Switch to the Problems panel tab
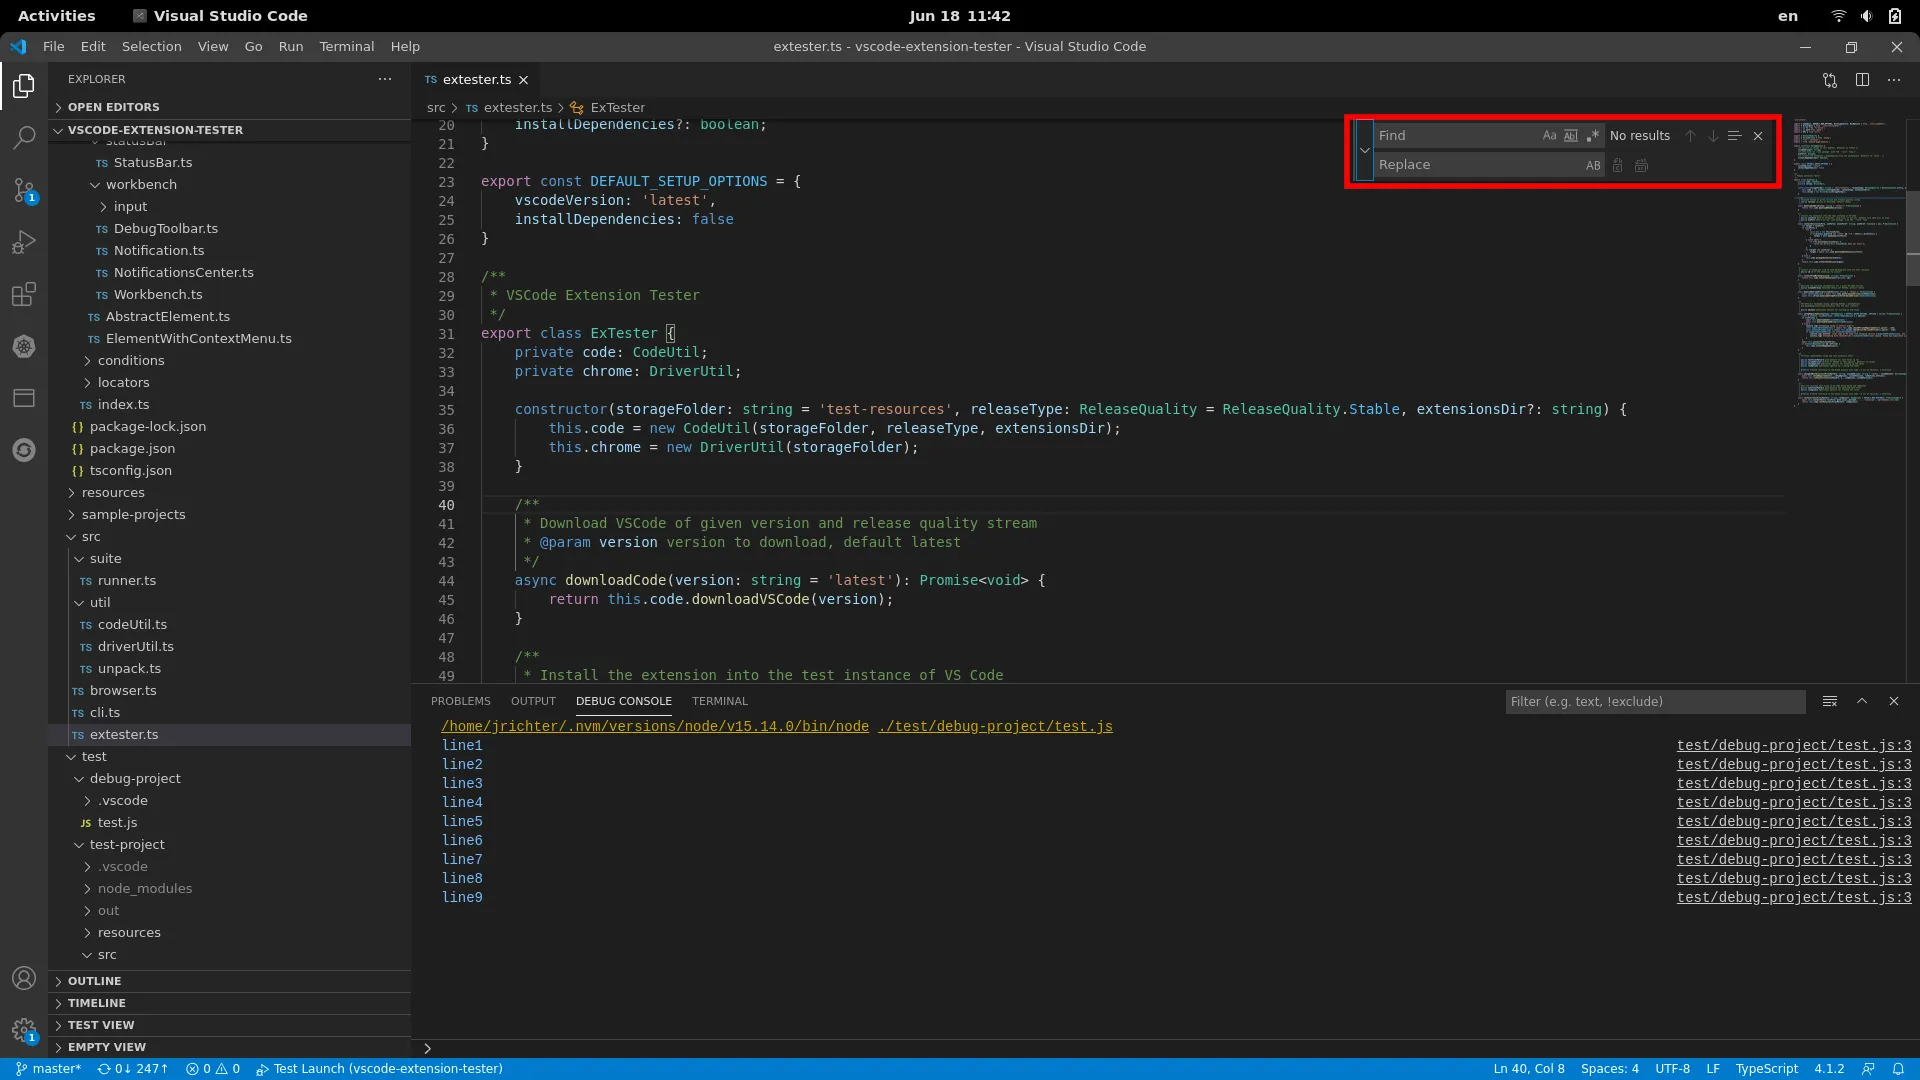 [x=461, y=702]
